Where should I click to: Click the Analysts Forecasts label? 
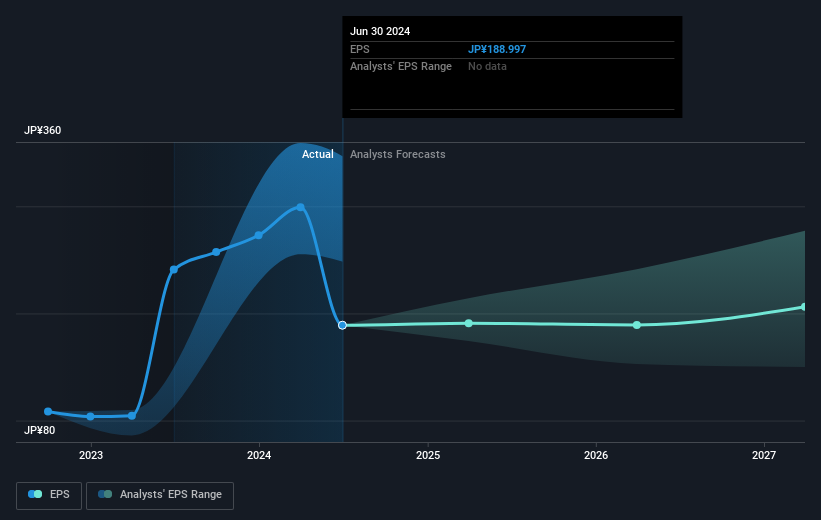point(397,154)
